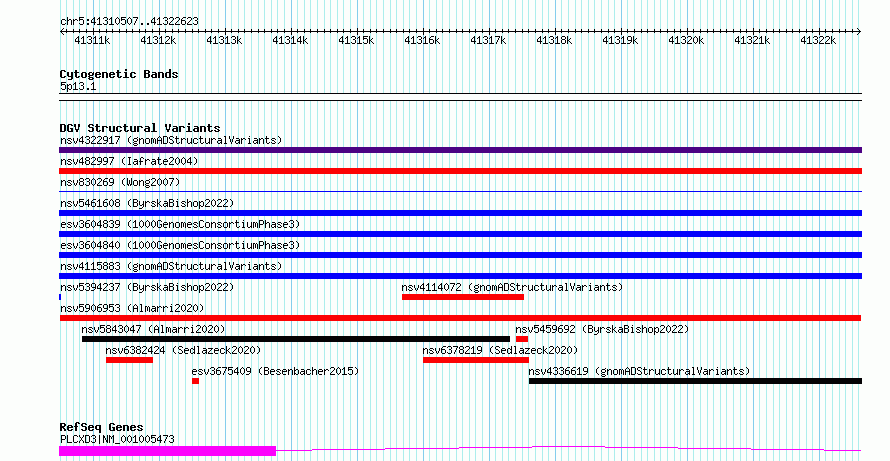Click the 41317k ruler tick label
The width and height of the screenshot is (890, 461).
coord(488,41)
